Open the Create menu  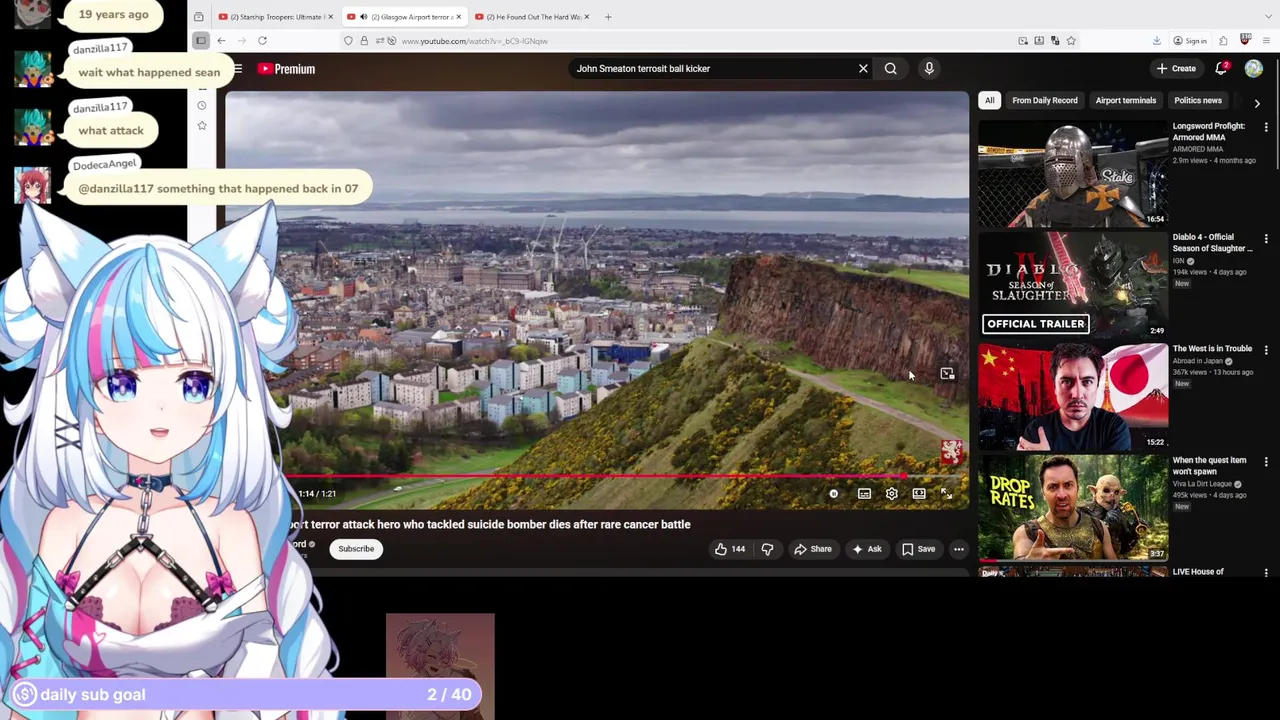click(x=1176, y=69)
